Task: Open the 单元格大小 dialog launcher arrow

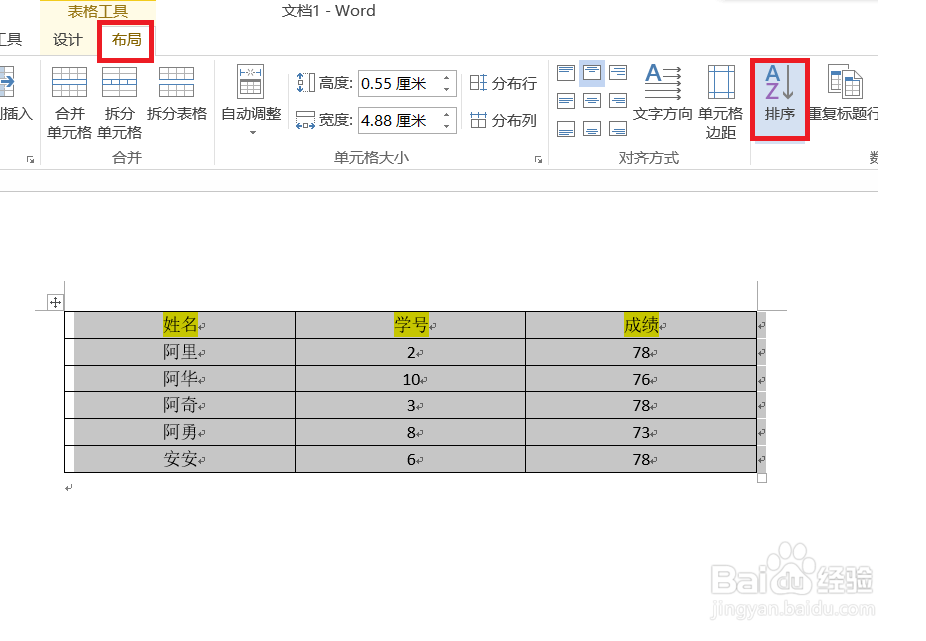Action: [540, 158]
